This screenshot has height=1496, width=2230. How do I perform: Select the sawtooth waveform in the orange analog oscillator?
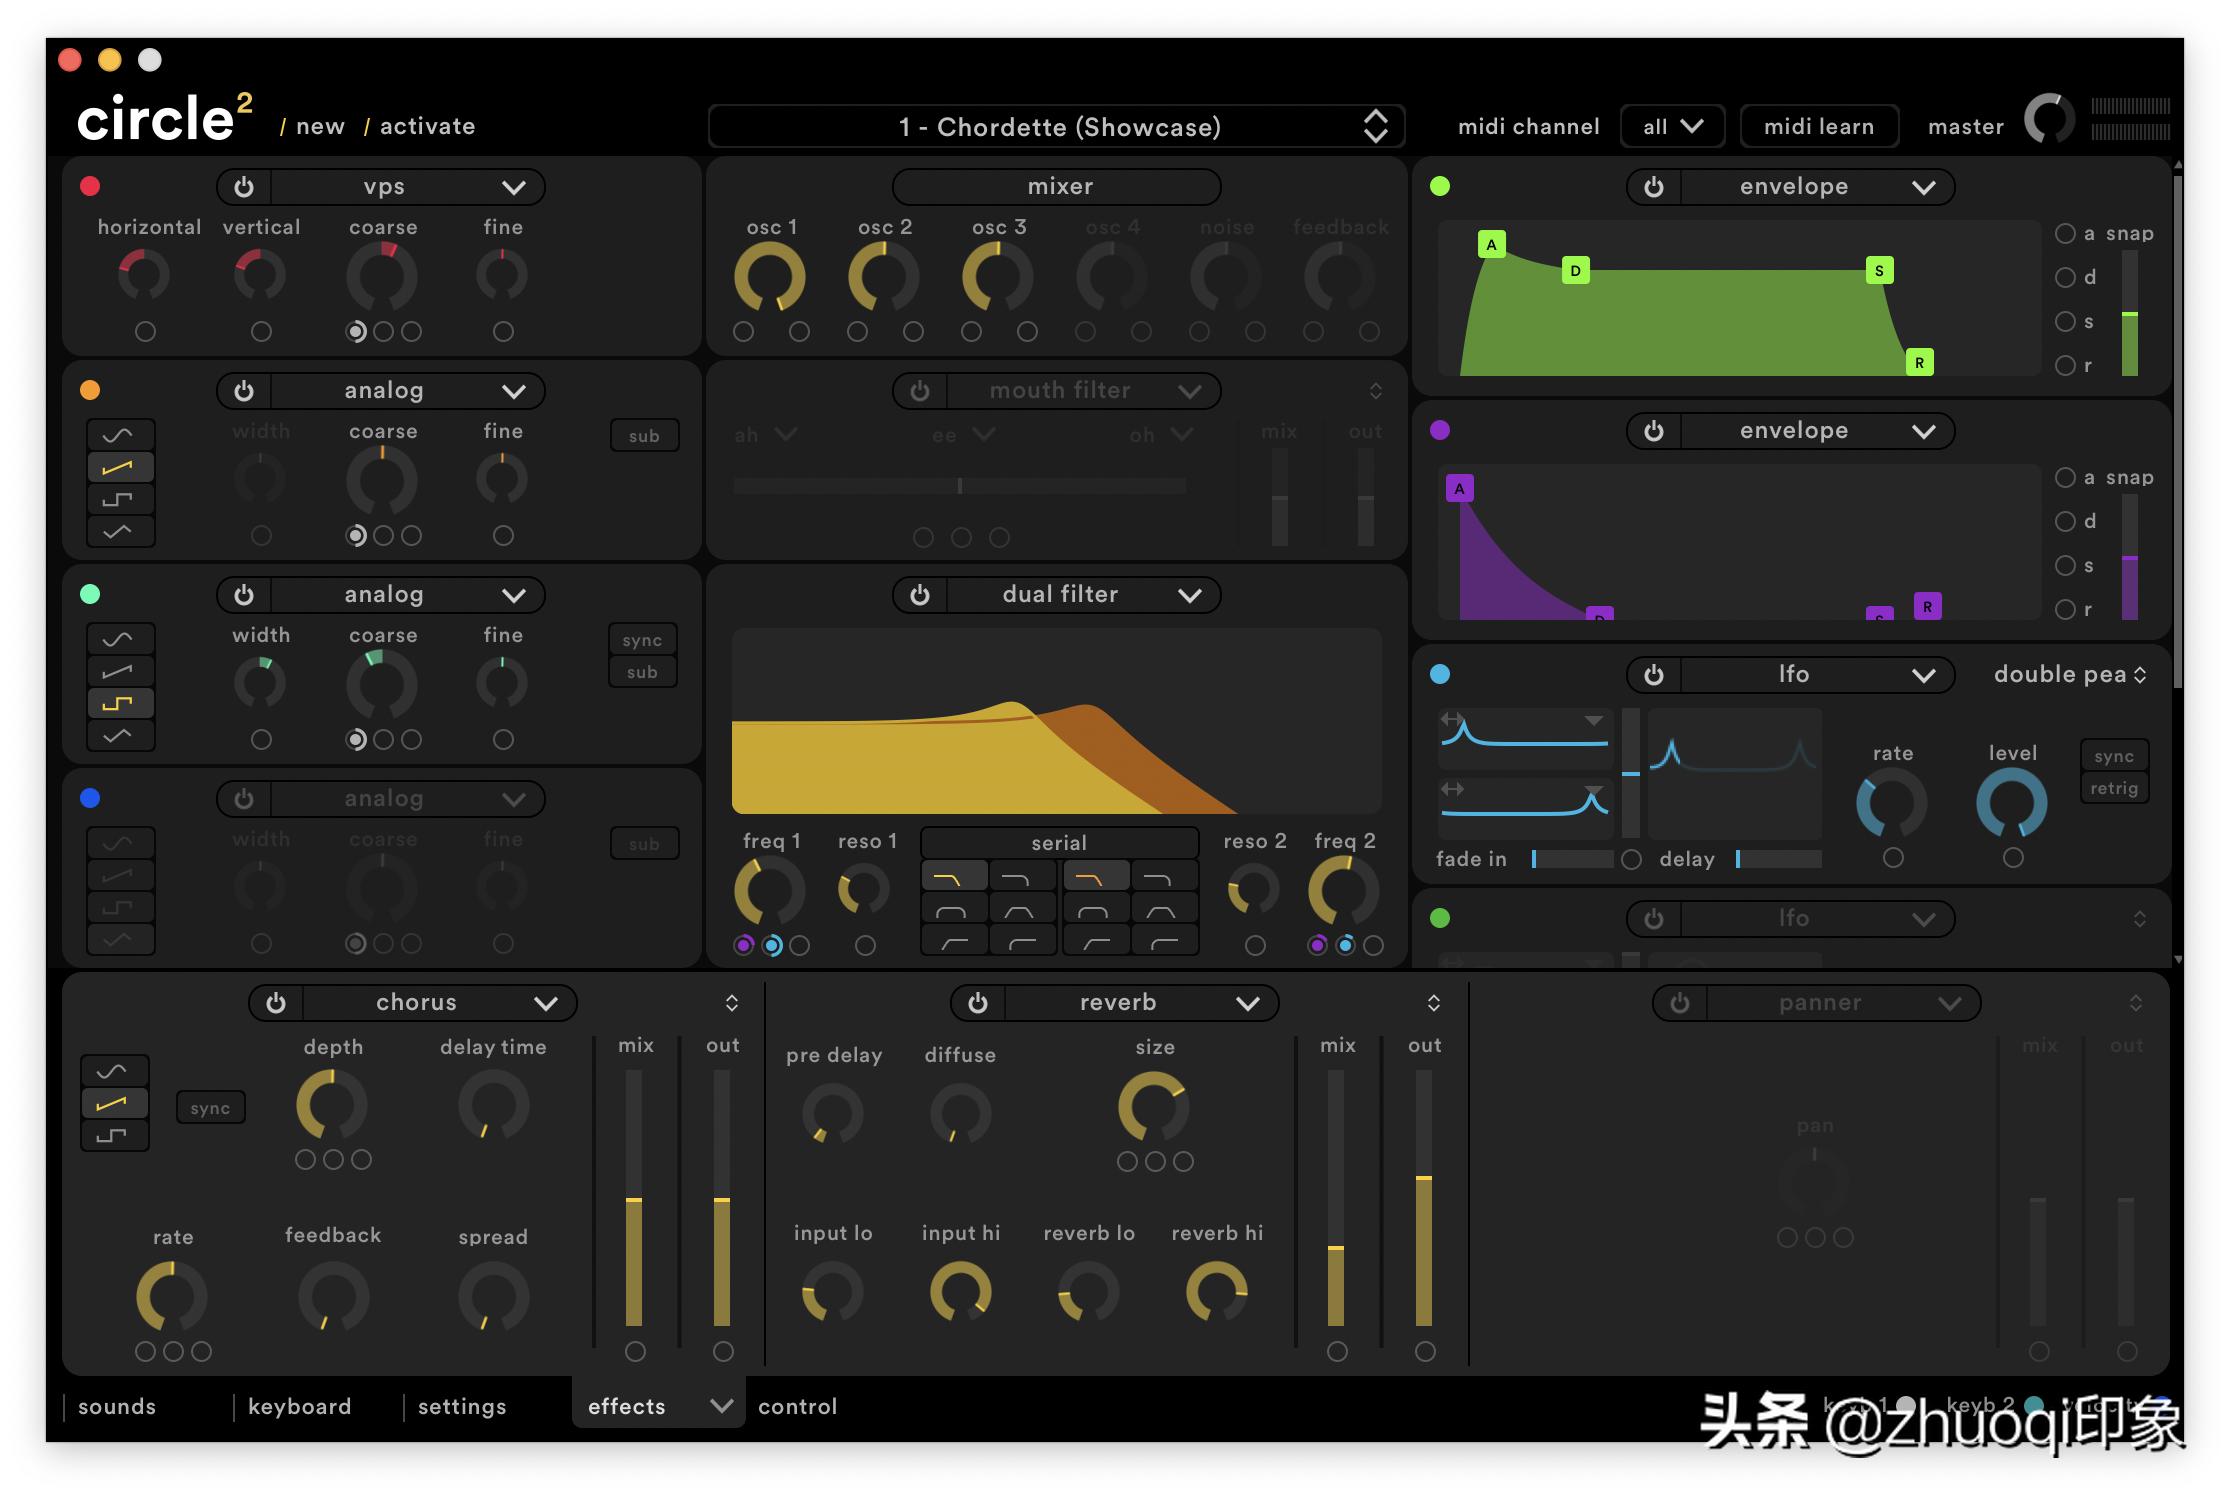pos(119,467)
